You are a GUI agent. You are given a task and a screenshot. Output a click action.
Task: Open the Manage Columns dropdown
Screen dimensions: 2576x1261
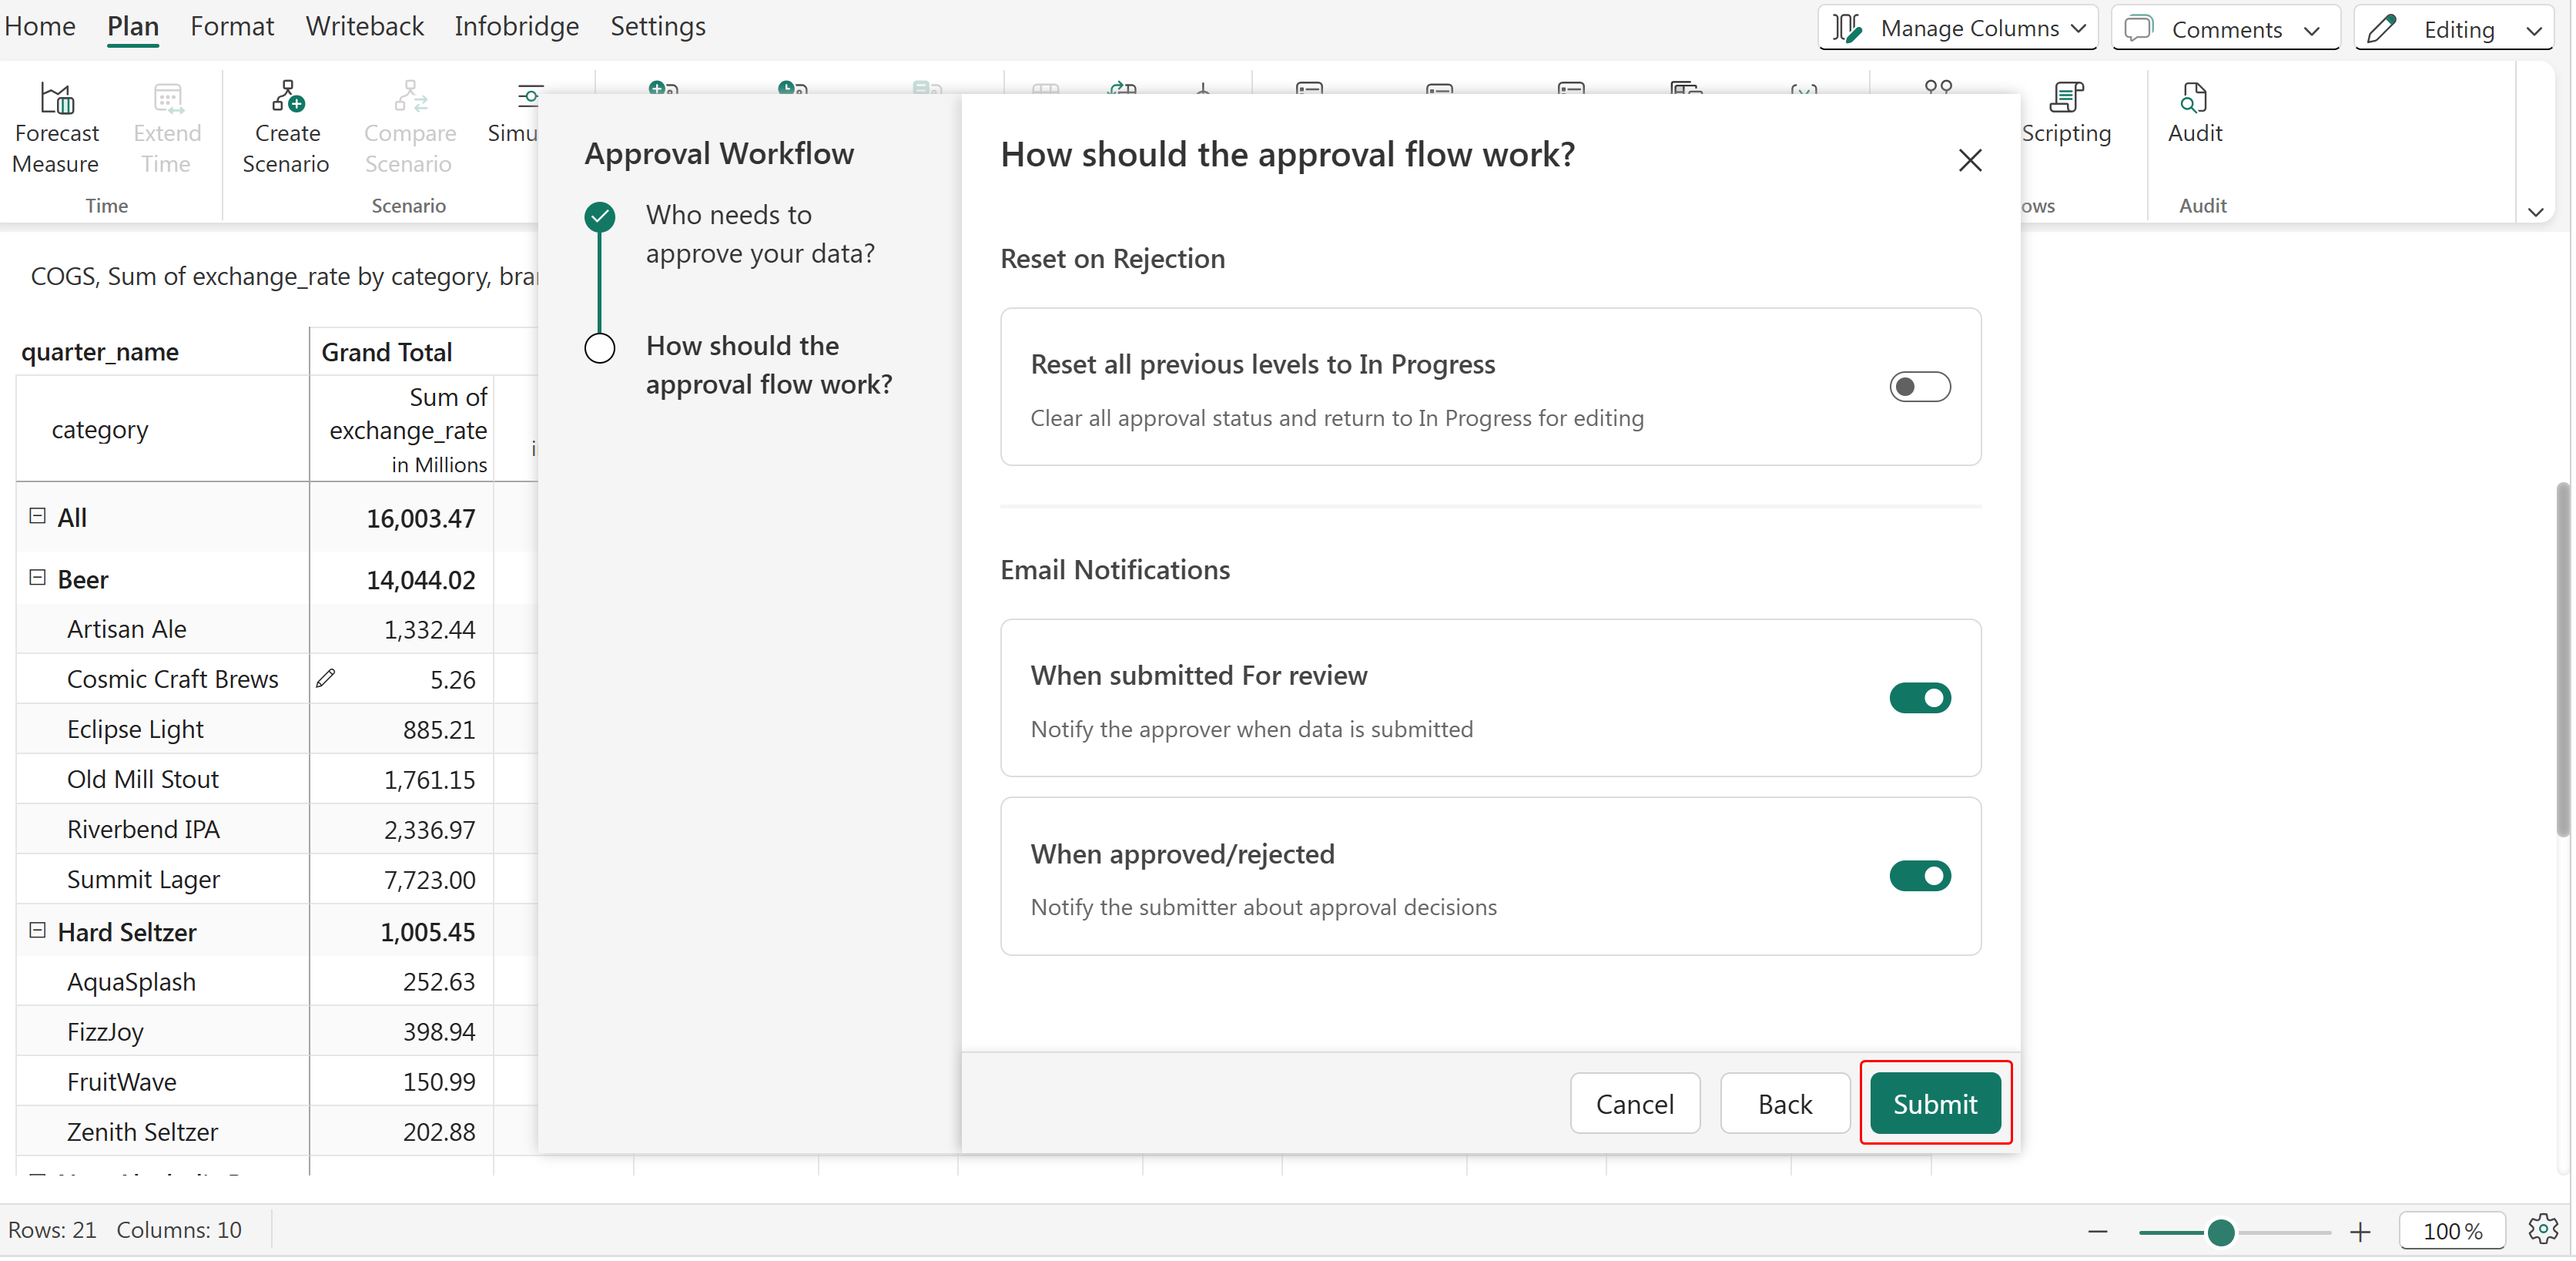click(1957, 28)
